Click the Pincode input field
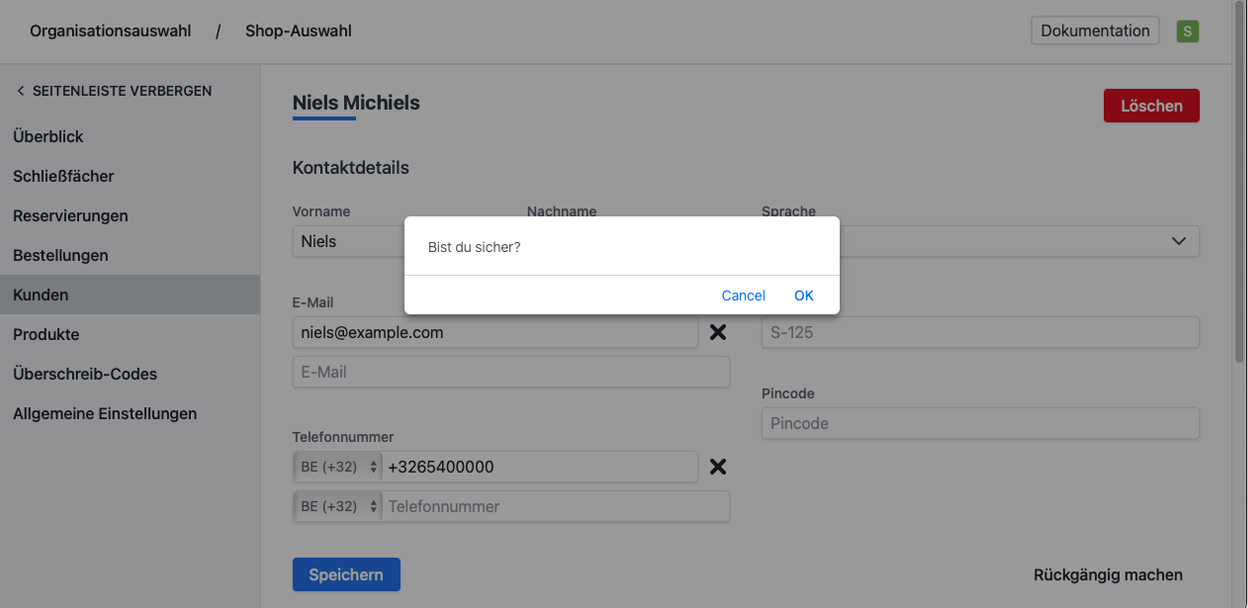 point(980,423)
